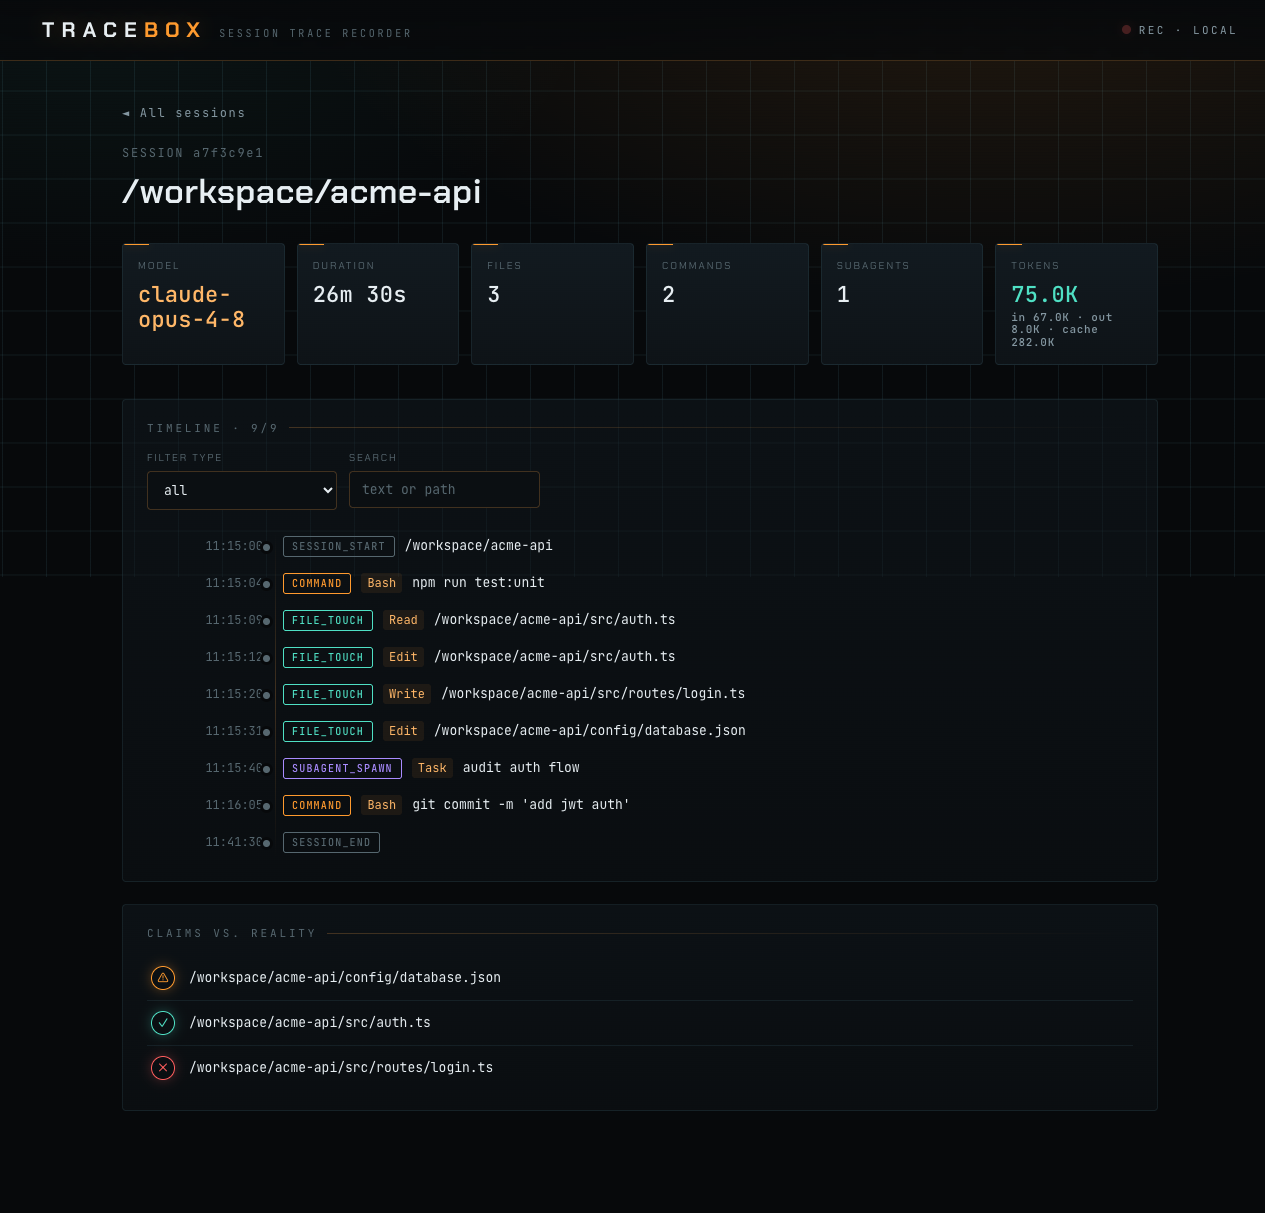Click the Subagents card showing 1

[x=902, y=304]
